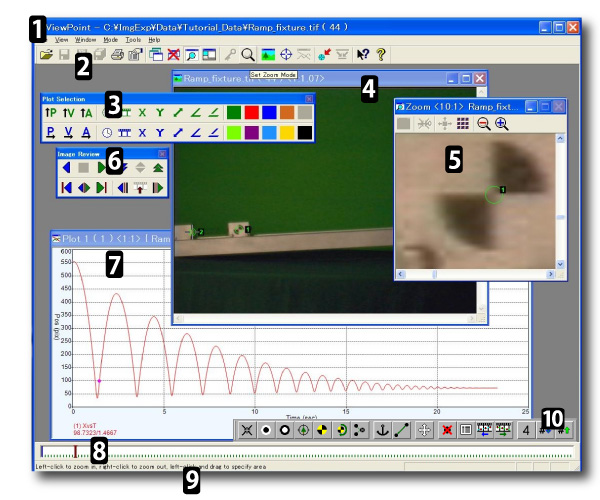The width and height of the screenshot is (600, 500).
Task: Pick the orange color swatch
Action: pyautogui.click(x=287, y=113)
